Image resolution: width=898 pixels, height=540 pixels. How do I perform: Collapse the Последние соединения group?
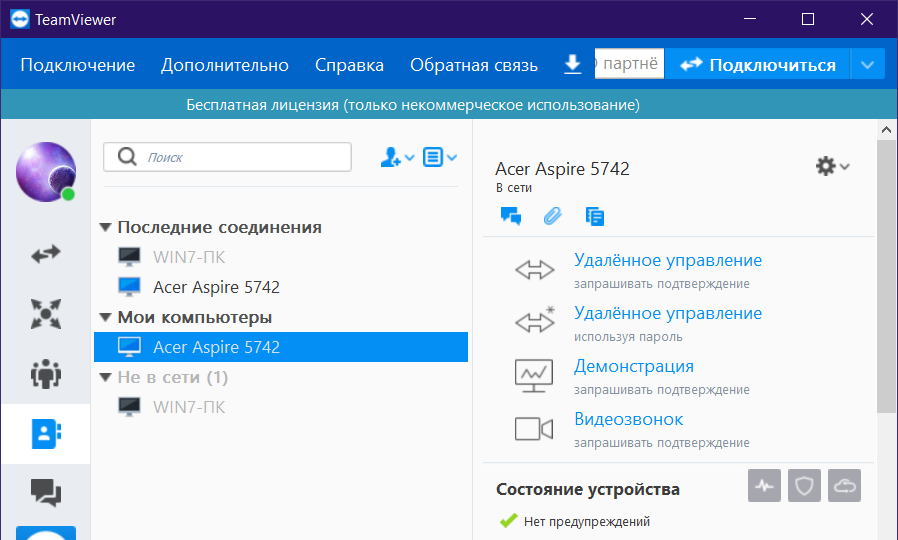coord(106,228)
